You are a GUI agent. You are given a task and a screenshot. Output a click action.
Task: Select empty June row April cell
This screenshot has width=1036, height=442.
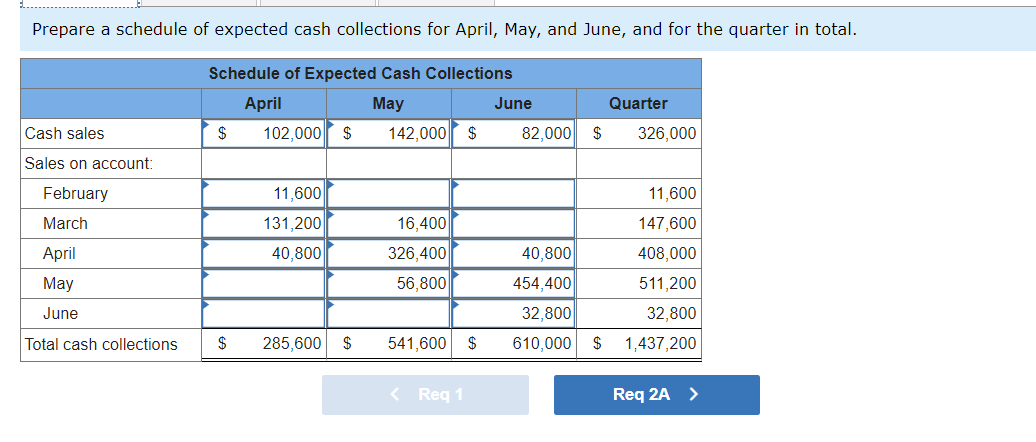264,313
